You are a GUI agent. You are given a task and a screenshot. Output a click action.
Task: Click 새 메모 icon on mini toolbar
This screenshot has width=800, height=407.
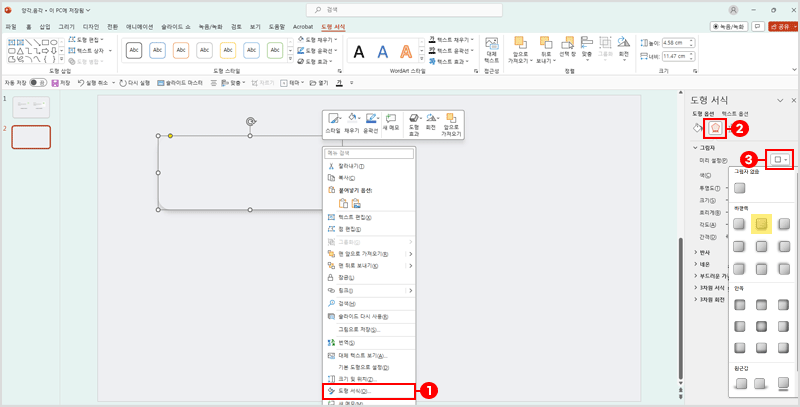click(391, 120)
